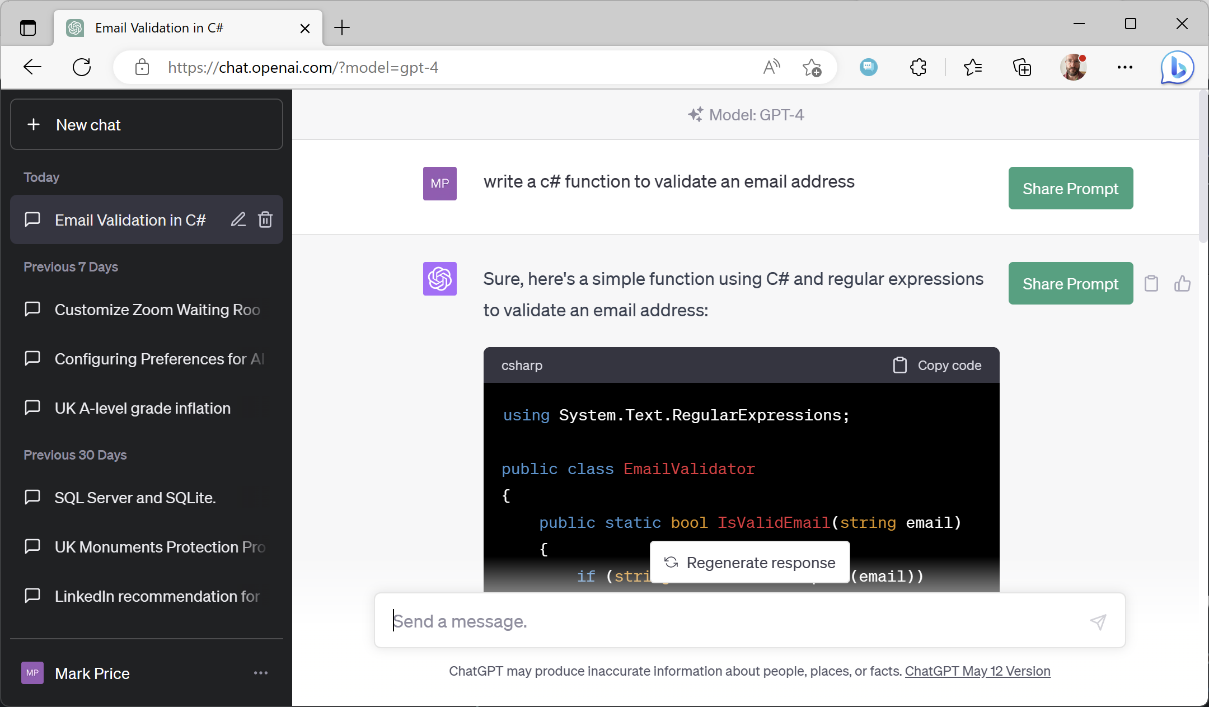The height and width of the screenshot is (707, 1209).
Task: Click the page vertical scrollbar
Action: 1203,165
